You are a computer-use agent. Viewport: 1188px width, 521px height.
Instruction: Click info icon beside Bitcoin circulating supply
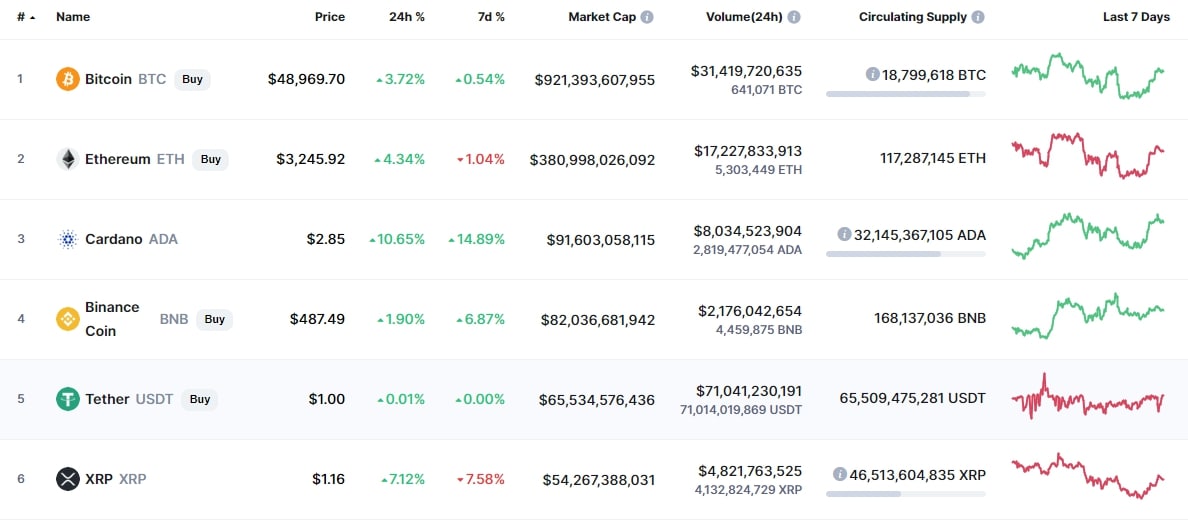[x=872, y=74]
